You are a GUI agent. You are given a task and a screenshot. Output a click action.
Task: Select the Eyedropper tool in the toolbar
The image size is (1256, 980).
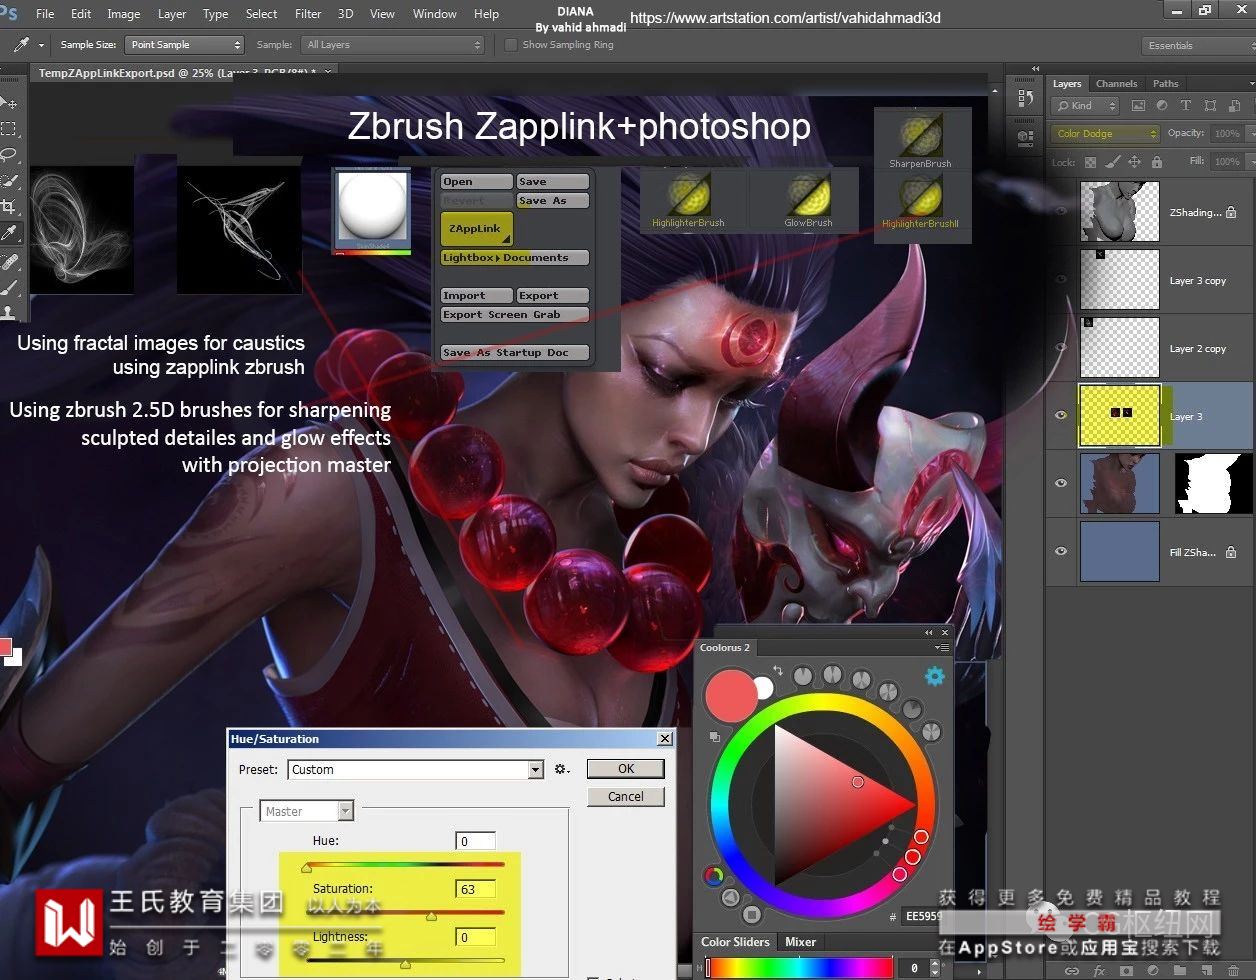point(8,233)
